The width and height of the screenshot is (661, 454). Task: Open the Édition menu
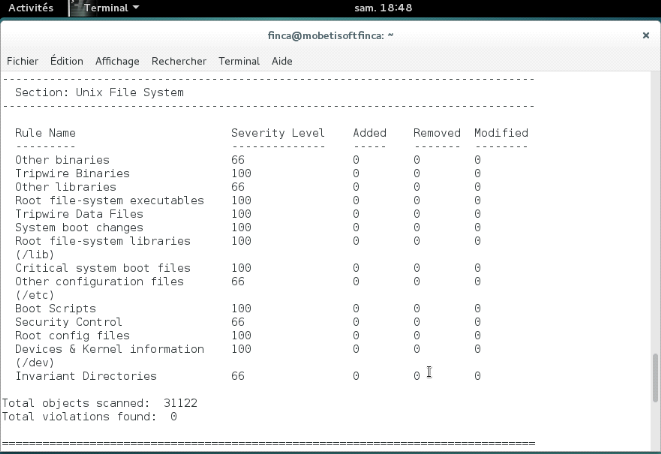pyautogui.click(x=67, y=61)
